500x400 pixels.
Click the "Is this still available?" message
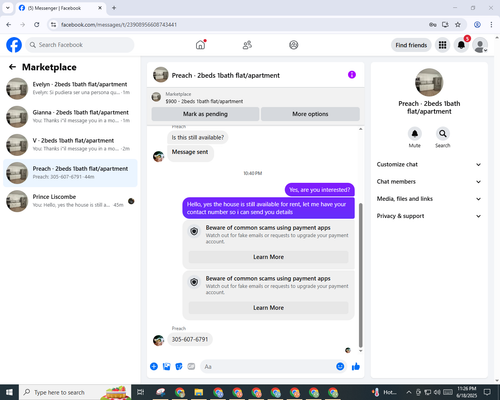pos(198,137)
